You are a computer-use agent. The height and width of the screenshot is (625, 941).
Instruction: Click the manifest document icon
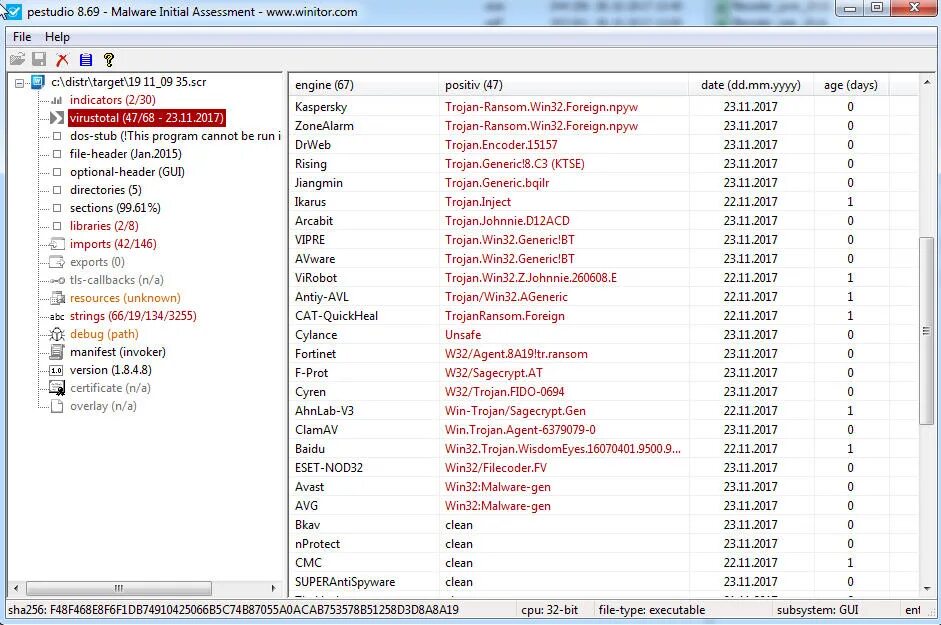pyautogui.click(x=57, y=352)
